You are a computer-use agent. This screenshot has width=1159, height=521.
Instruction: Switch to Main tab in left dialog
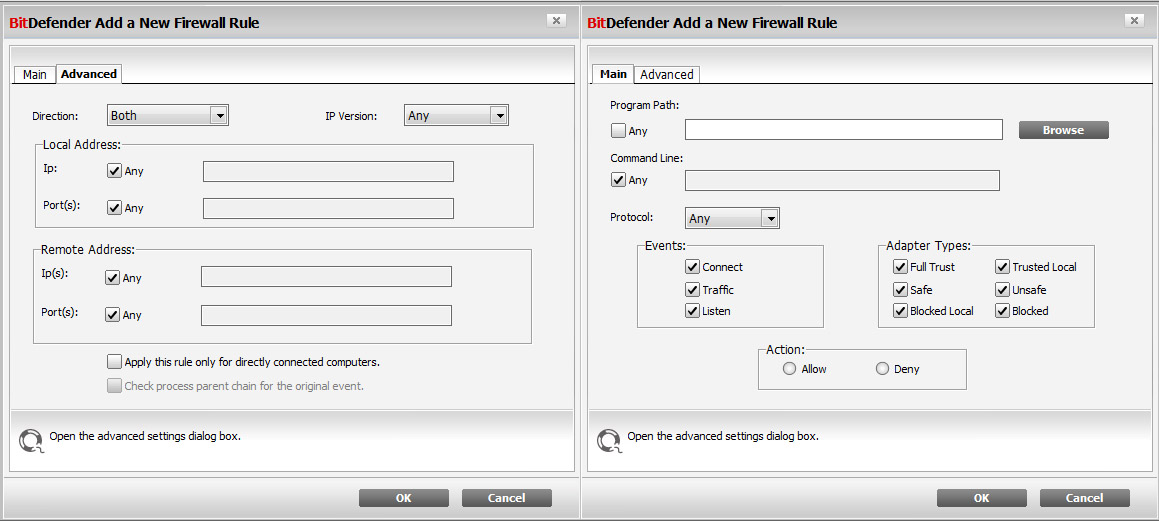coord(35,75)
